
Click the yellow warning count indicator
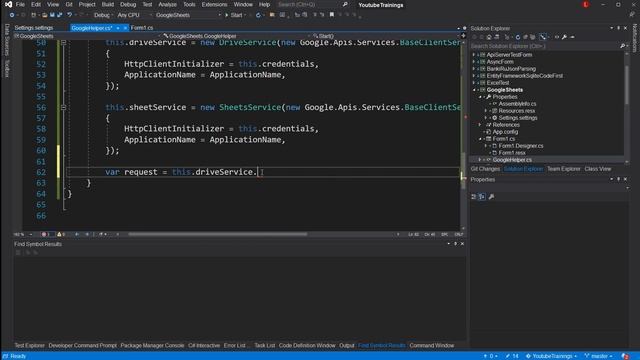pyautogui.click(x=61, y=234)
